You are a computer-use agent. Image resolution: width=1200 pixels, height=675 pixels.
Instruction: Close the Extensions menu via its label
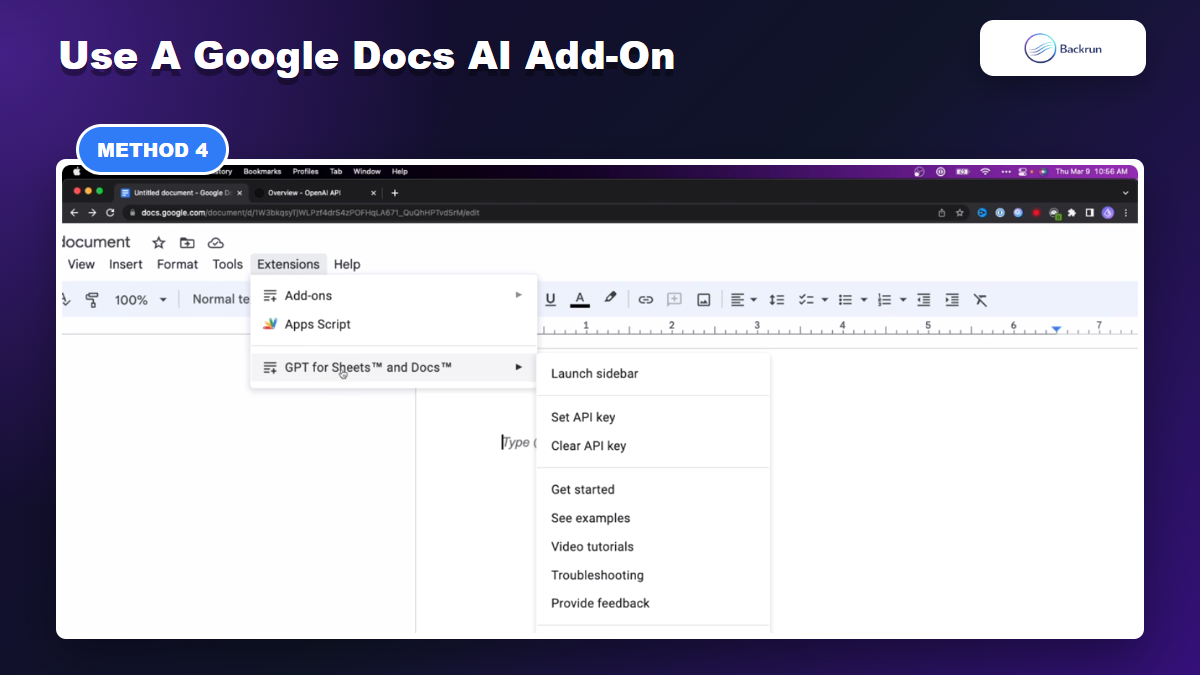coord(288,264)
